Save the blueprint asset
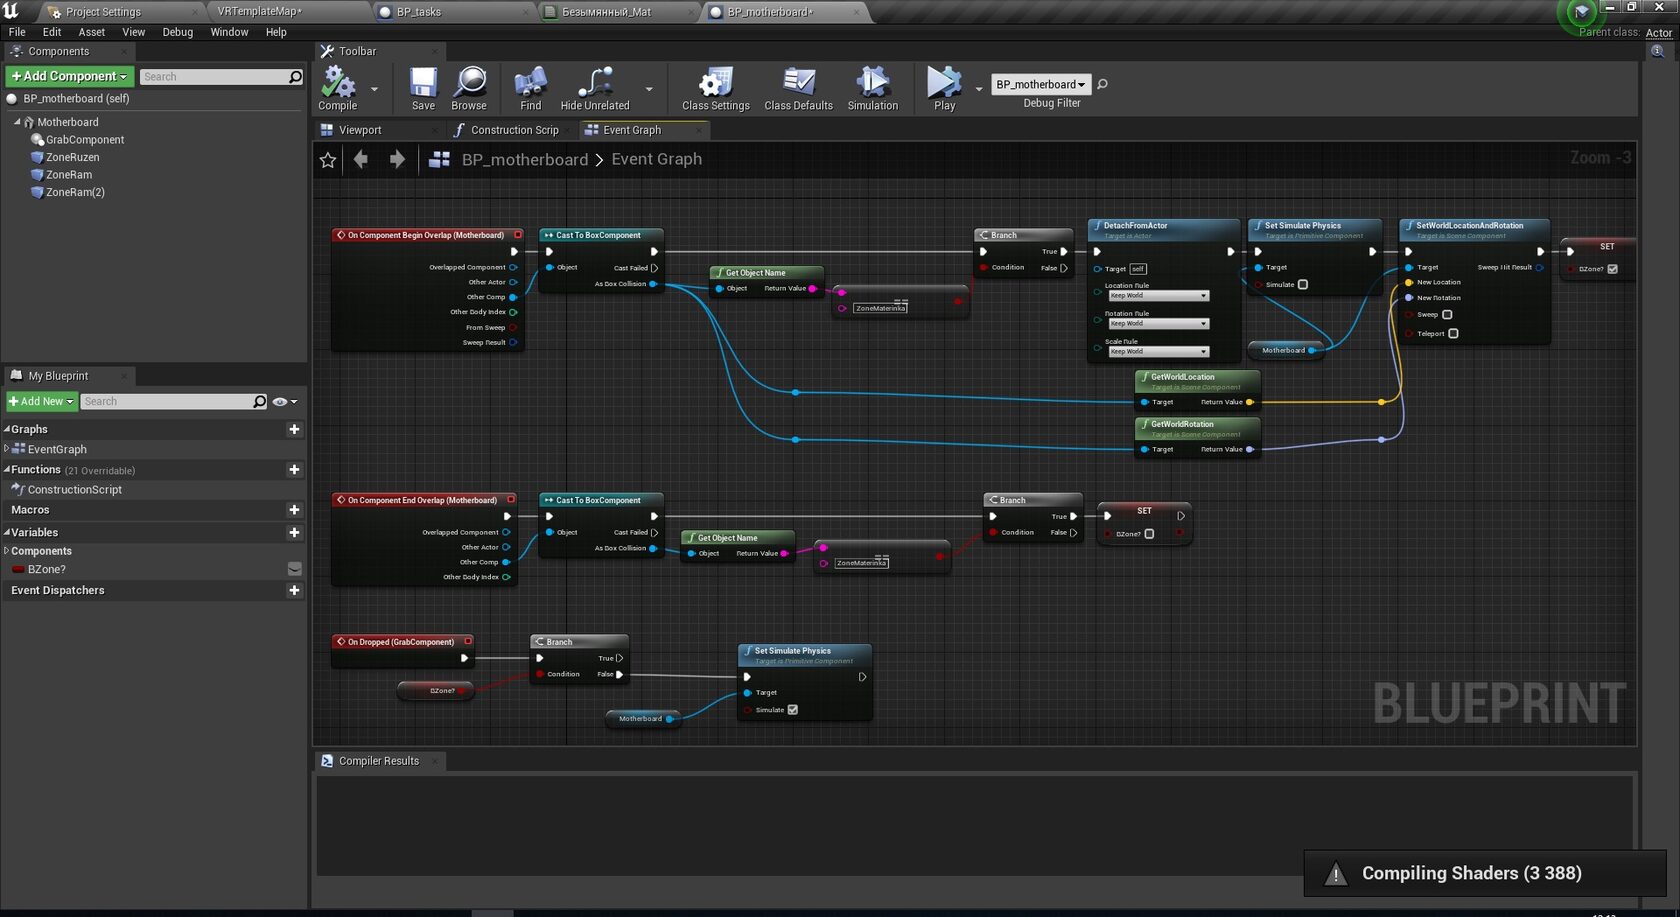 (423, 87)
